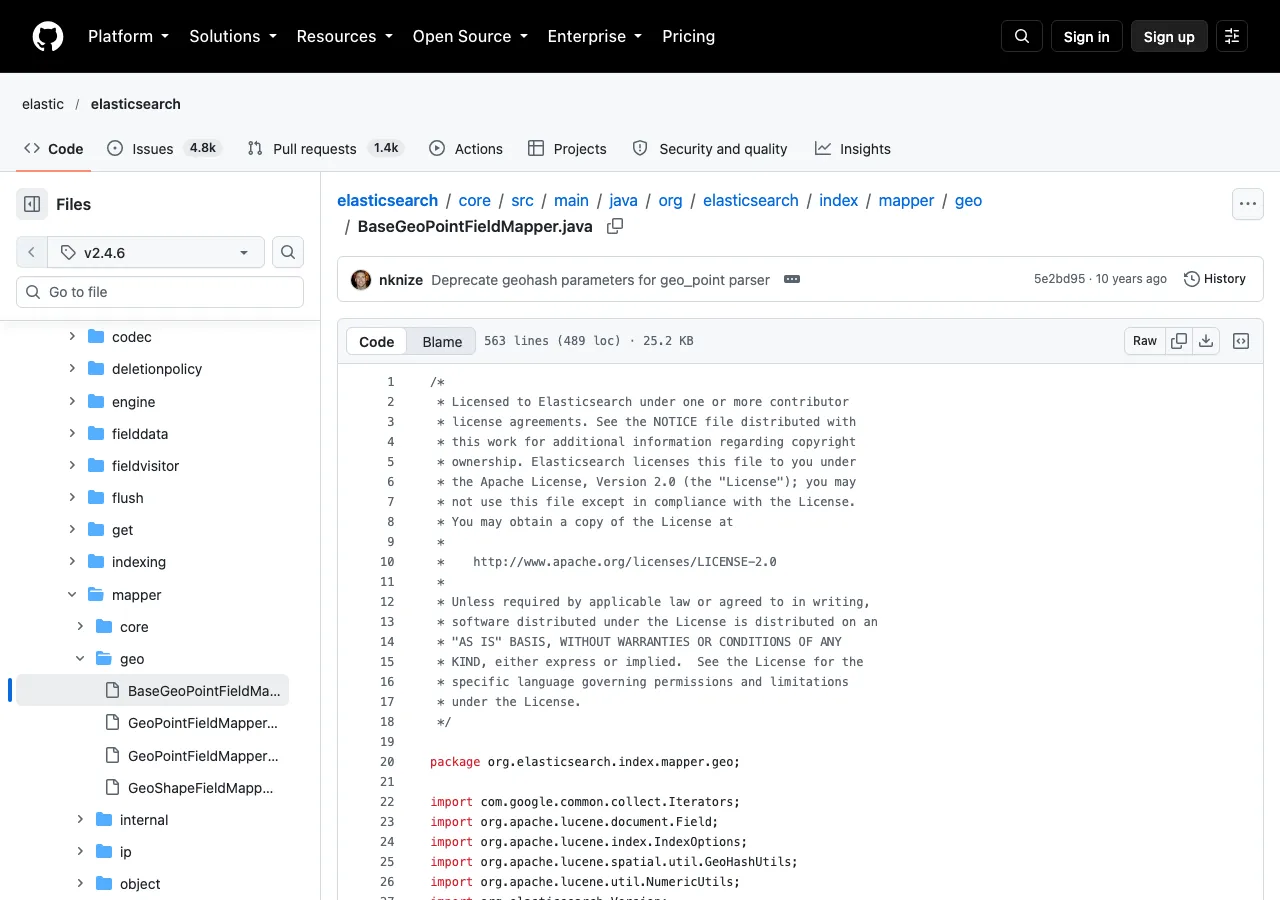Open the Insights tab
The image size is (1280, 900).
click(x=853, y=148)
